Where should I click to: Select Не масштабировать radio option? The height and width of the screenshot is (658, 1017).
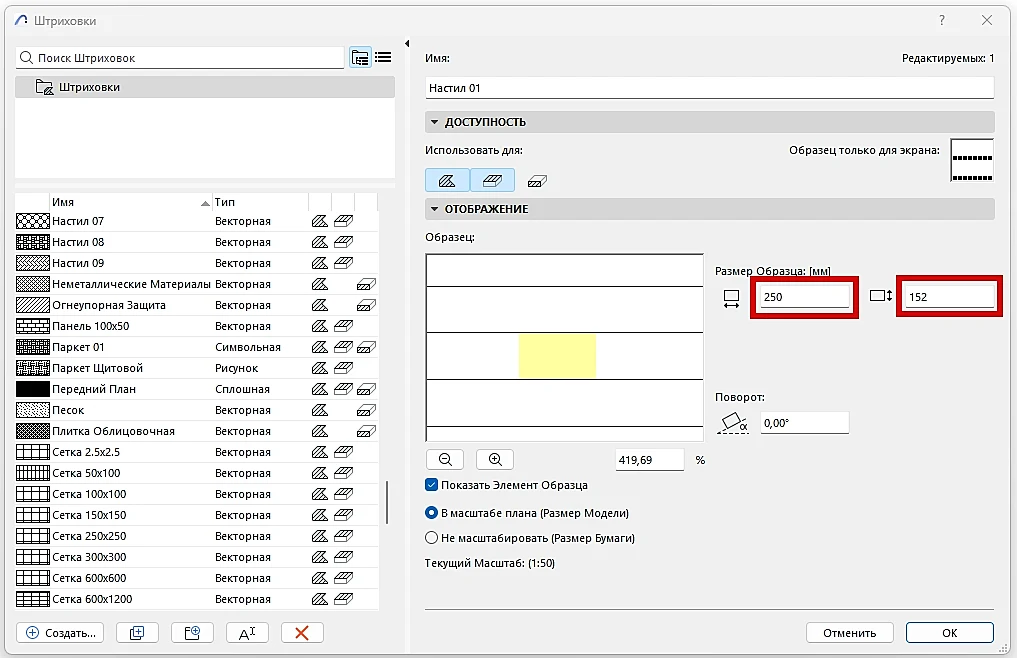pos(431,538)
